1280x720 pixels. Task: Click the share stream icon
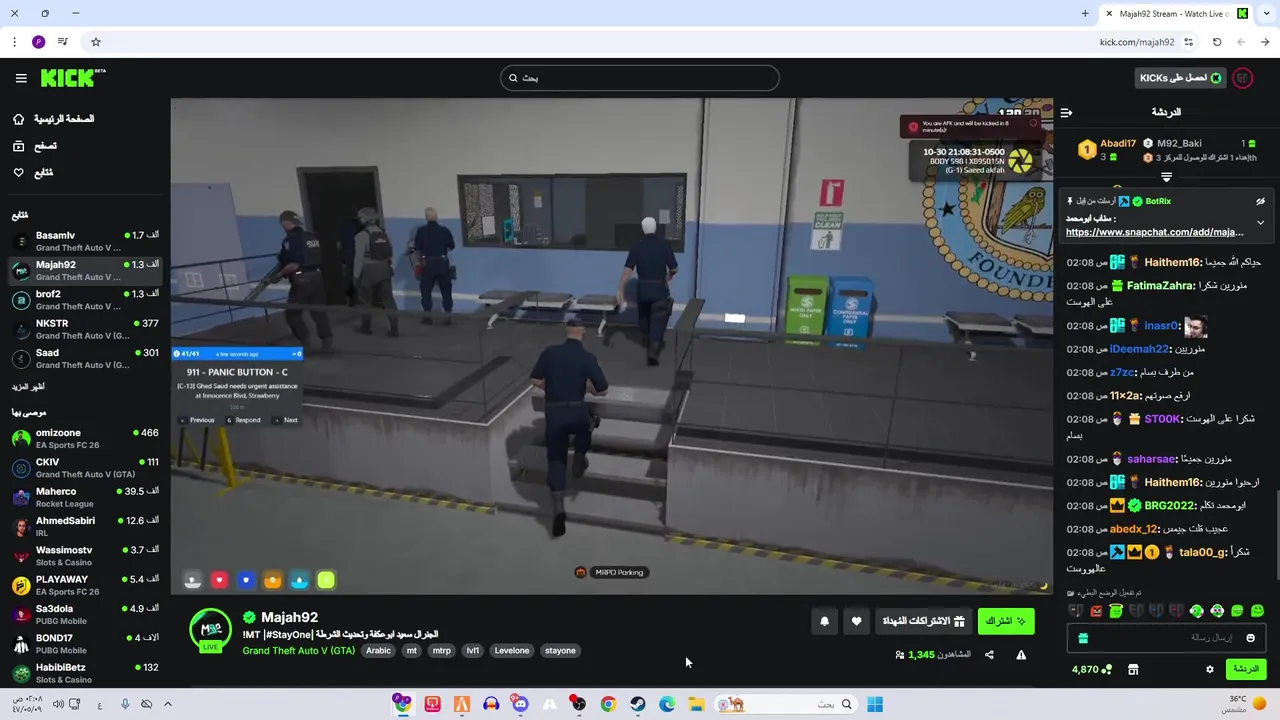coord(989,655)
